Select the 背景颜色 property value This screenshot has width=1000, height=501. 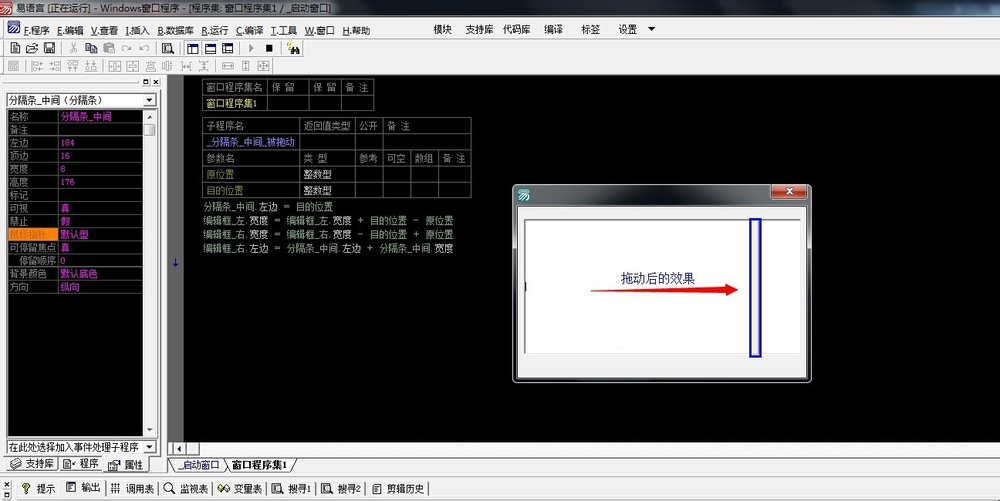pos(100,273)
